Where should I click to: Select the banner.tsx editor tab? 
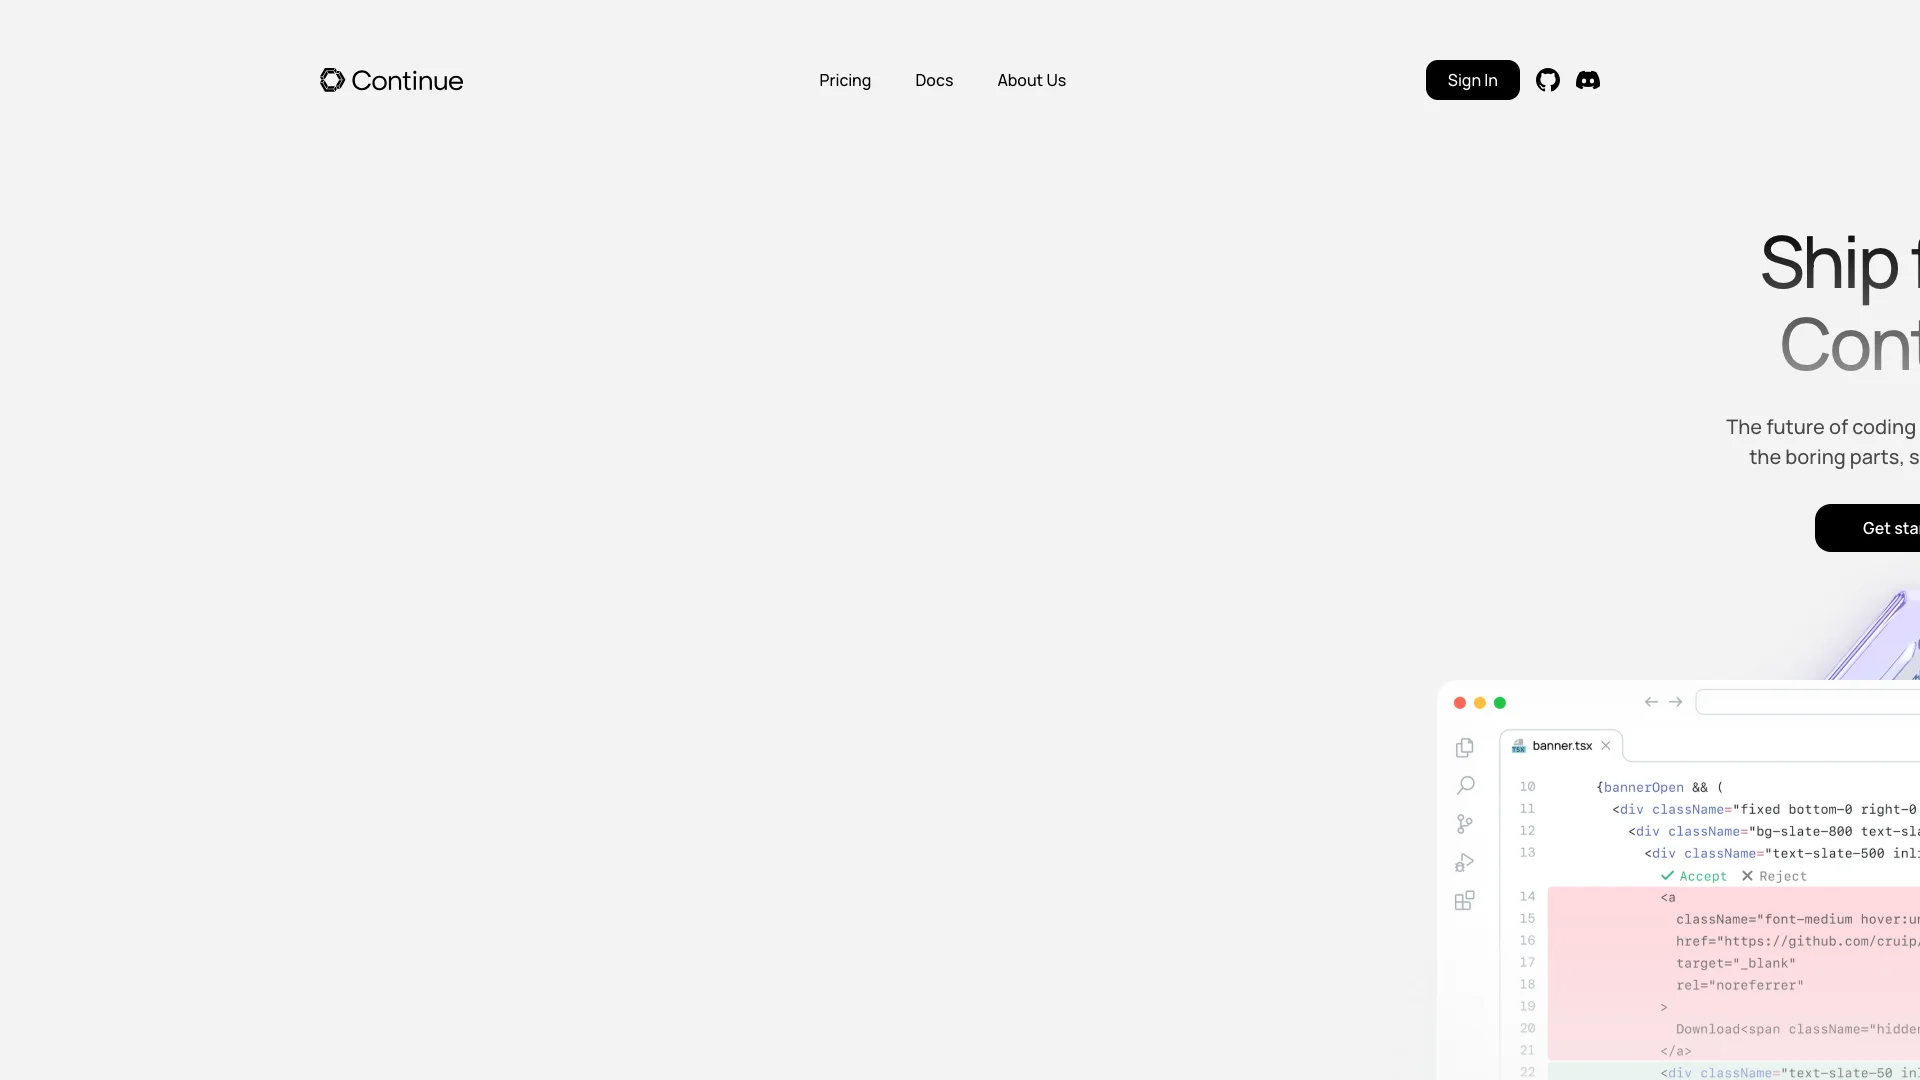coord(1560,746)
